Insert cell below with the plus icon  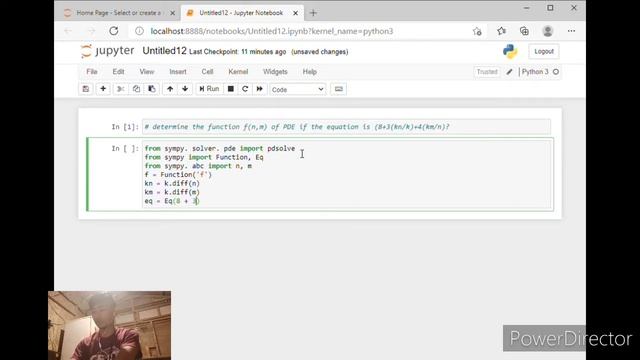103,89
